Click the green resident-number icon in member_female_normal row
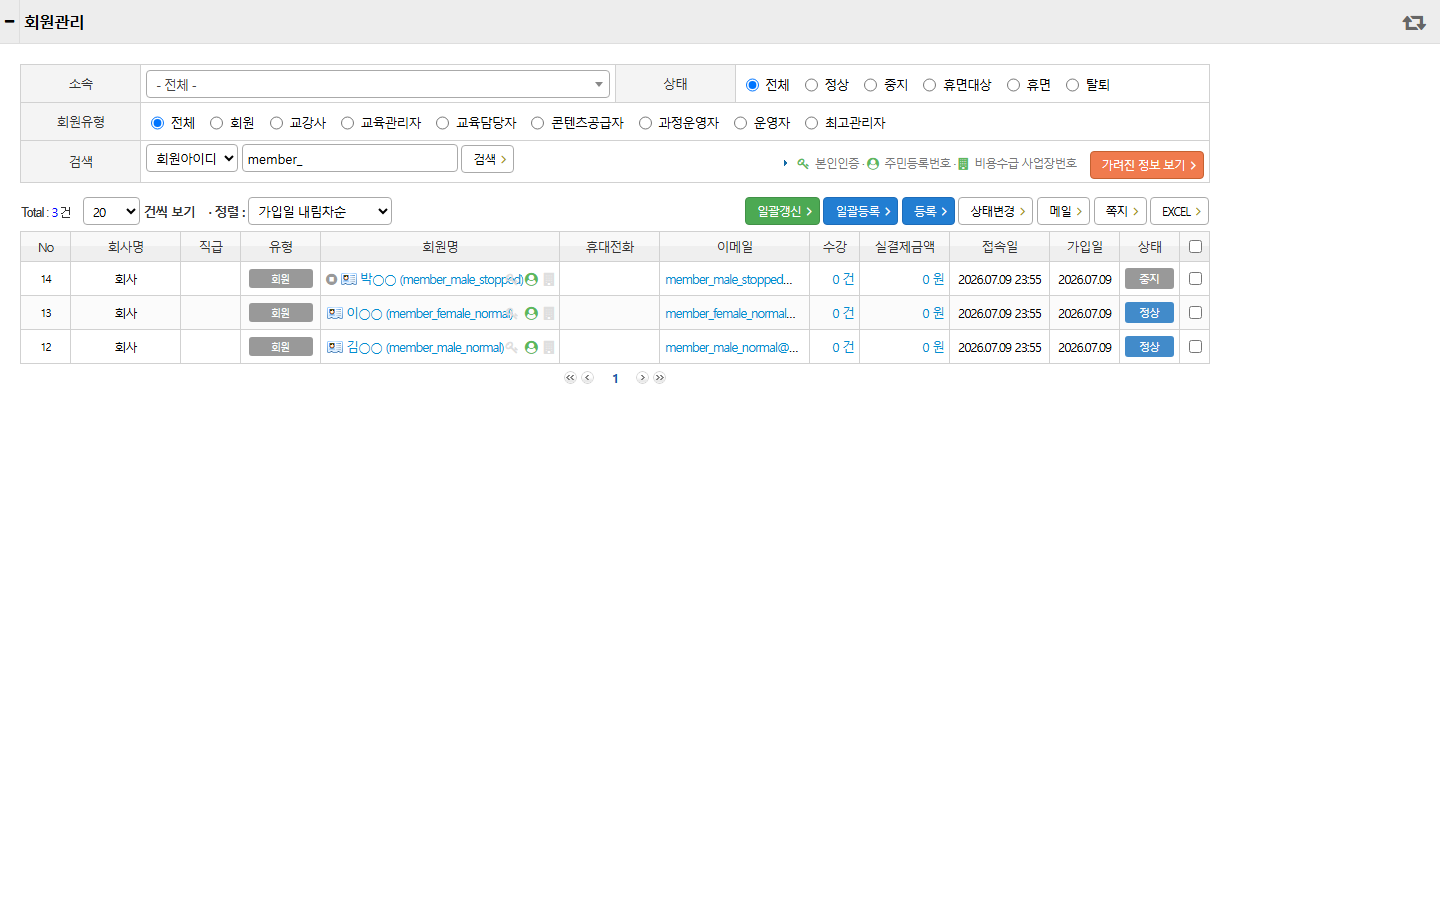Image resolution: width=1440 pixels, height=900 pixels. pyautogui.click(x=531, y=313)
